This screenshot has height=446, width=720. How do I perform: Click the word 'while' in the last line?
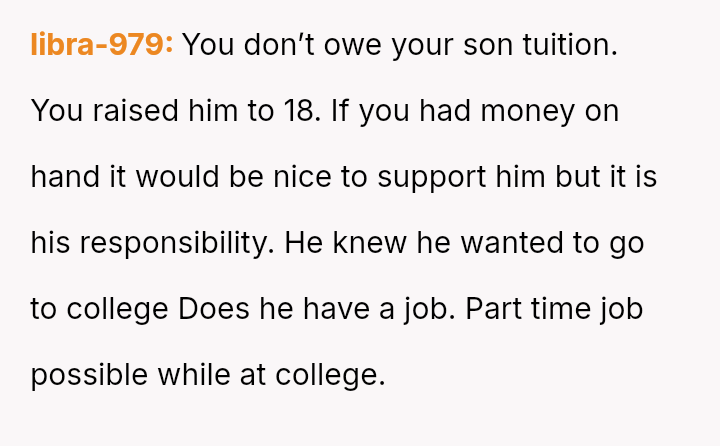click(194, 375)
